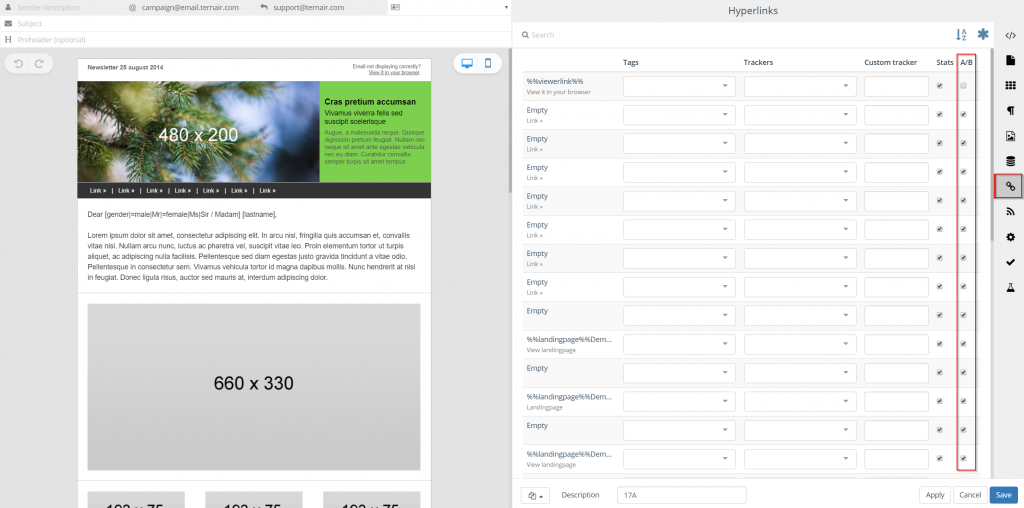Undo the last edit
The width and height of the screenshot is (1024, 508).
click(x=18, y=63)
